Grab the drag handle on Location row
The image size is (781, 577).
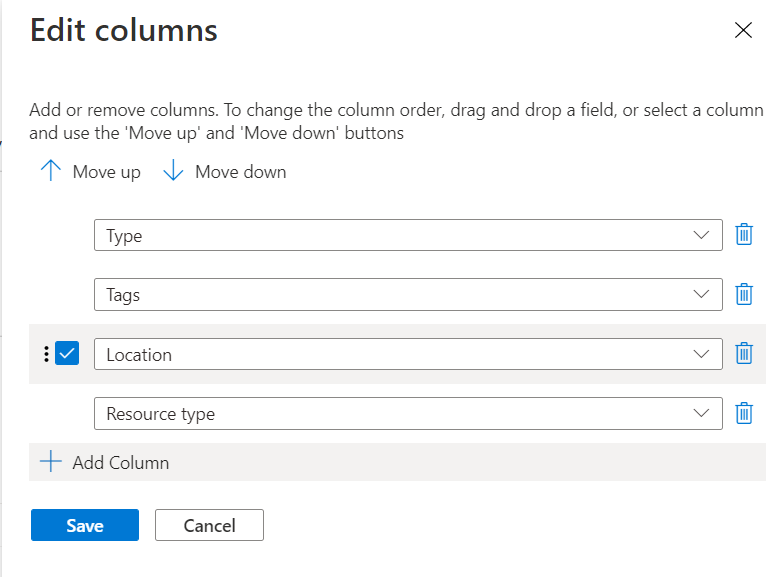point(46,354)
